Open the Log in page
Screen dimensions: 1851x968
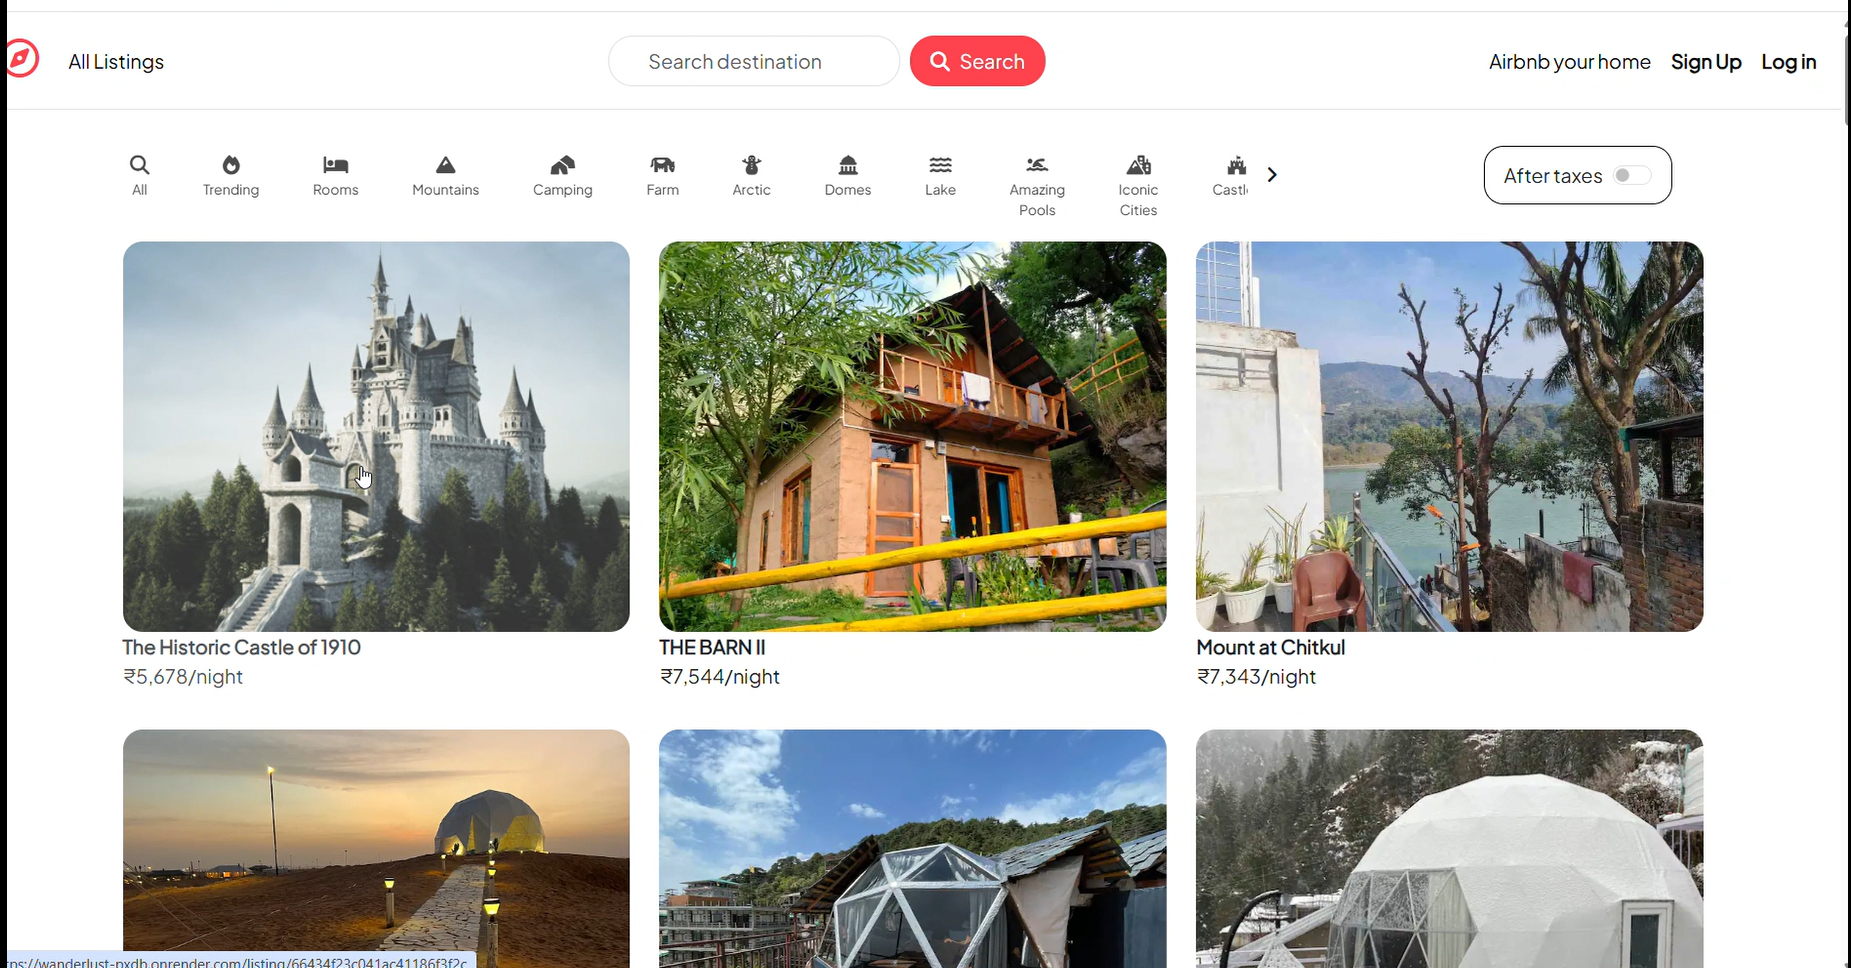(x=1788, y=62)
